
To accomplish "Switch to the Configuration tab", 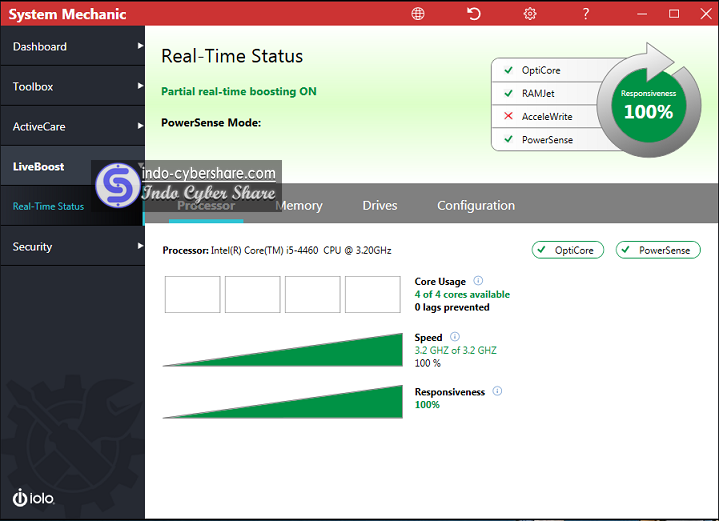I will click(x=476, y=205).
